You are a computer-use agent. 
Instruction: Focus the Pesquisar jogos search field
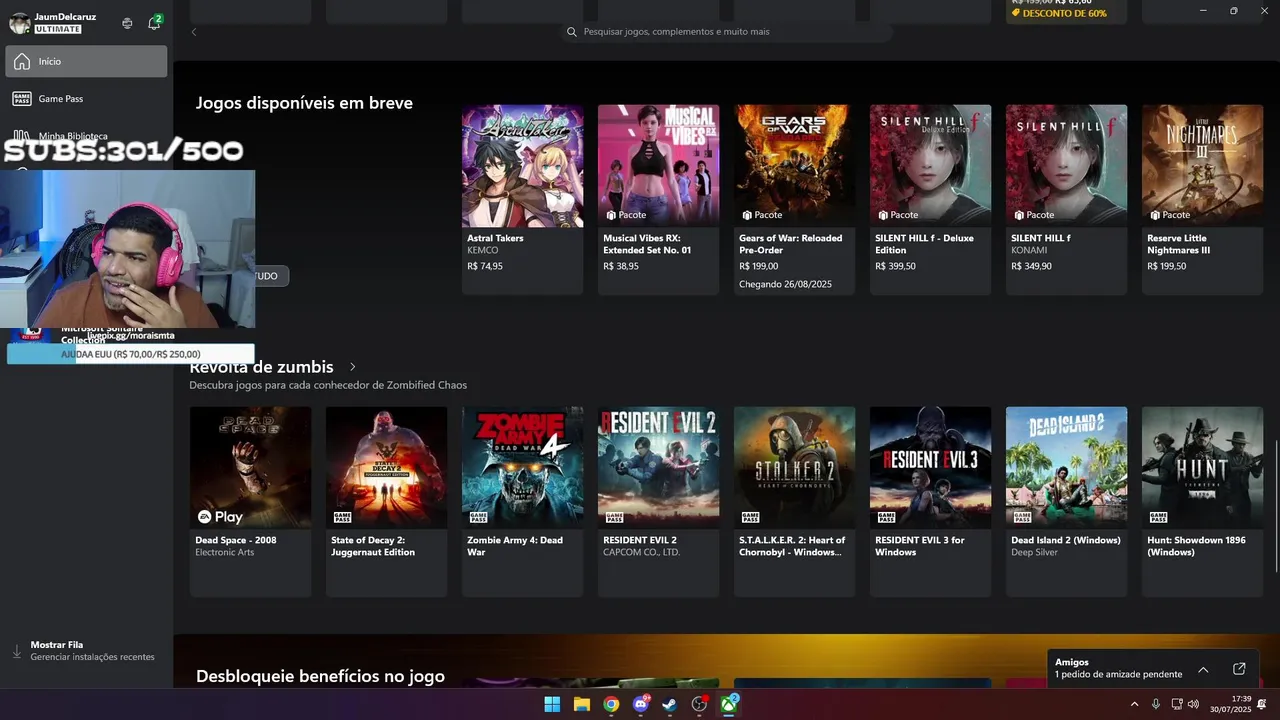pos(727,32)
